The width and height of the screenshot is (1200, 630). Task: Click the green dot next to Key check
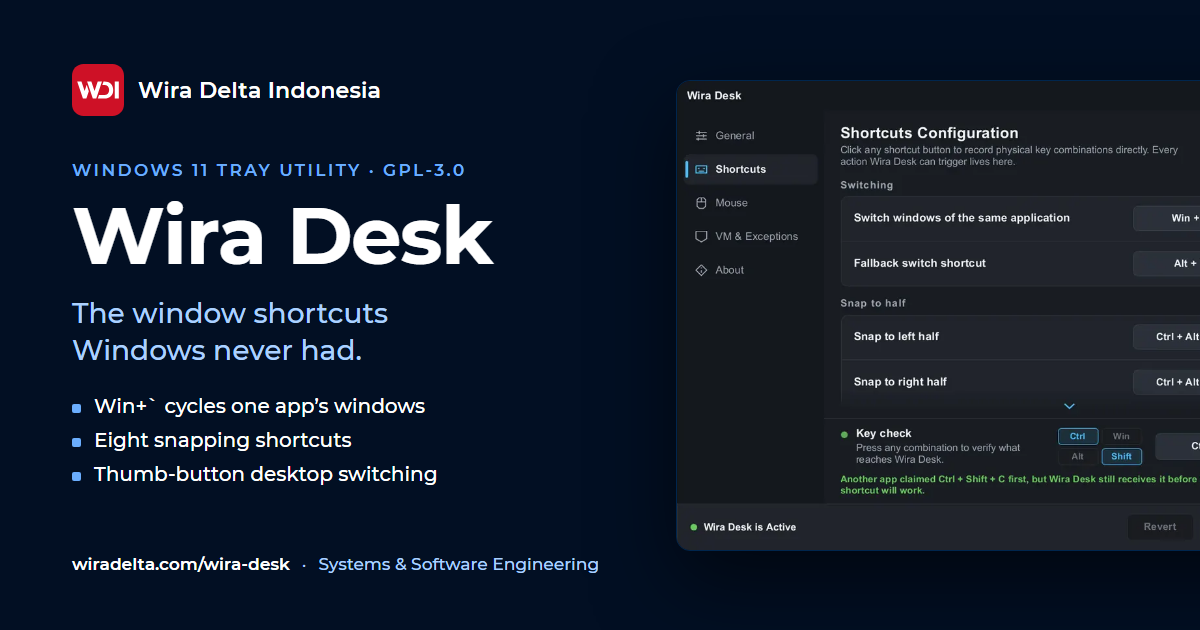(844, 435)
